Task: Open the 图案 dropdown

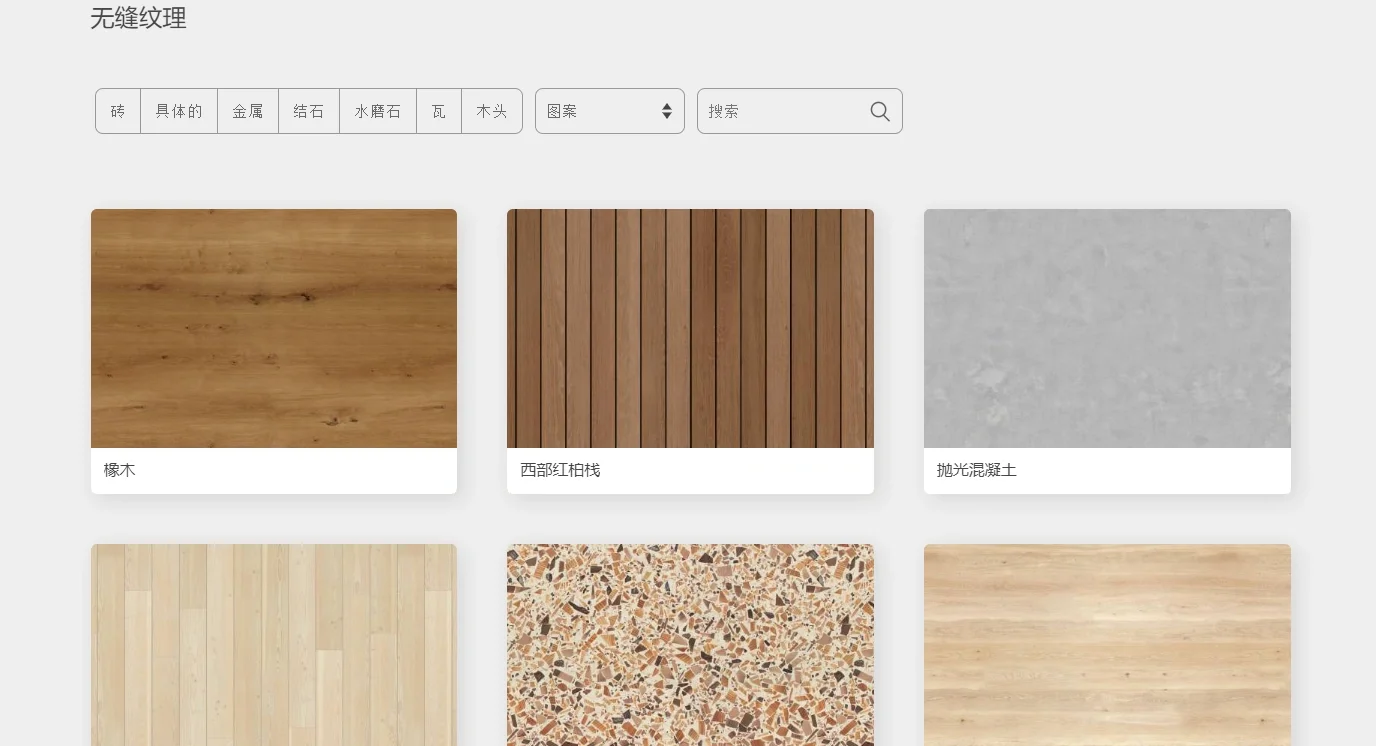Action: [610, 111]
